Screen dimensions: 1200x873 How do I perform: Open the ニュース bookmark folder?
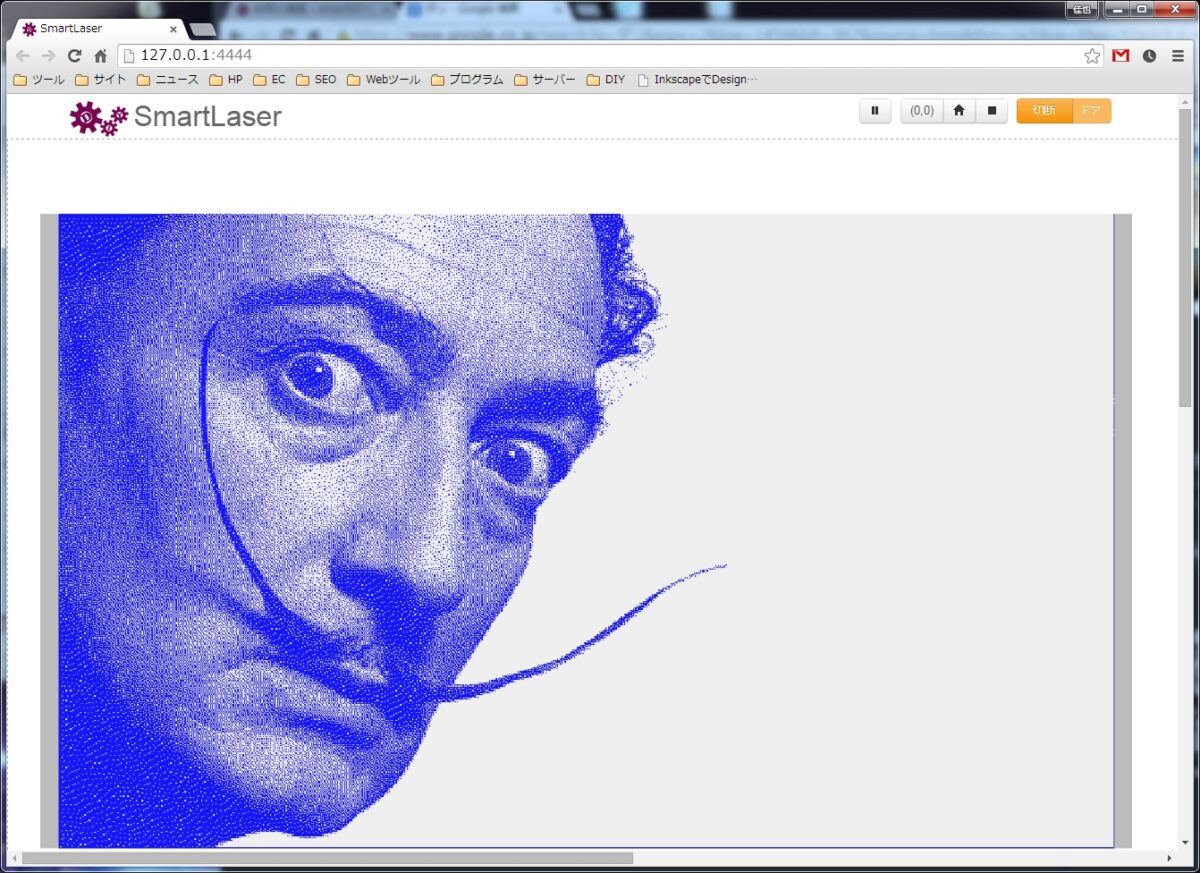click(x=168, y=80)
